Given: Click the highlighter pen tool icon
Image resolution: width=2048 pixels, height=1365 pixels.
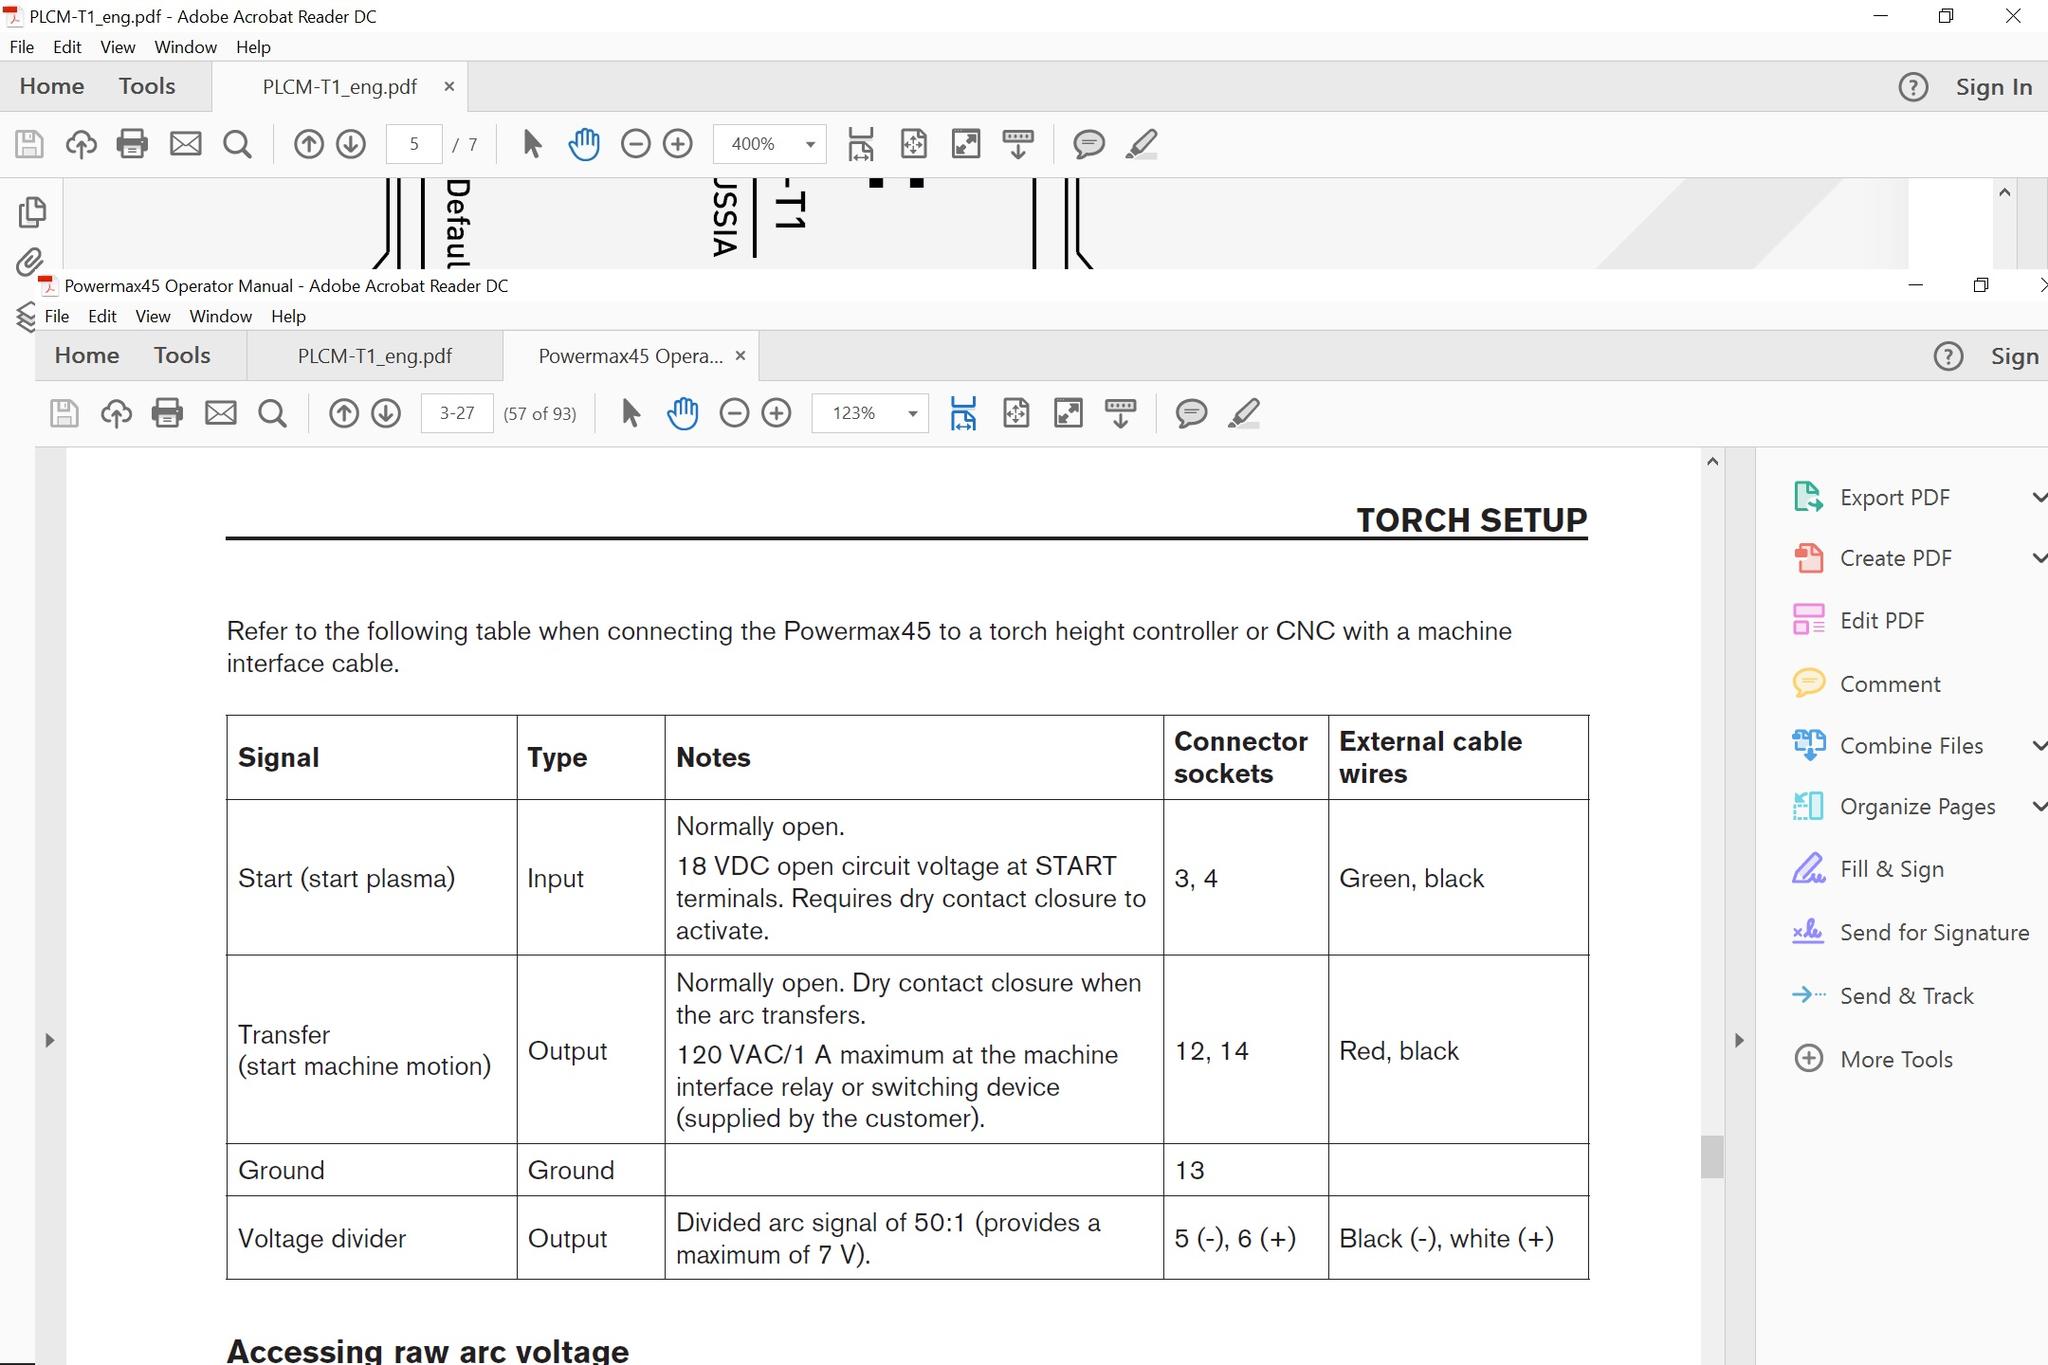Looking at the screenshot, I should click(1244, 413).
